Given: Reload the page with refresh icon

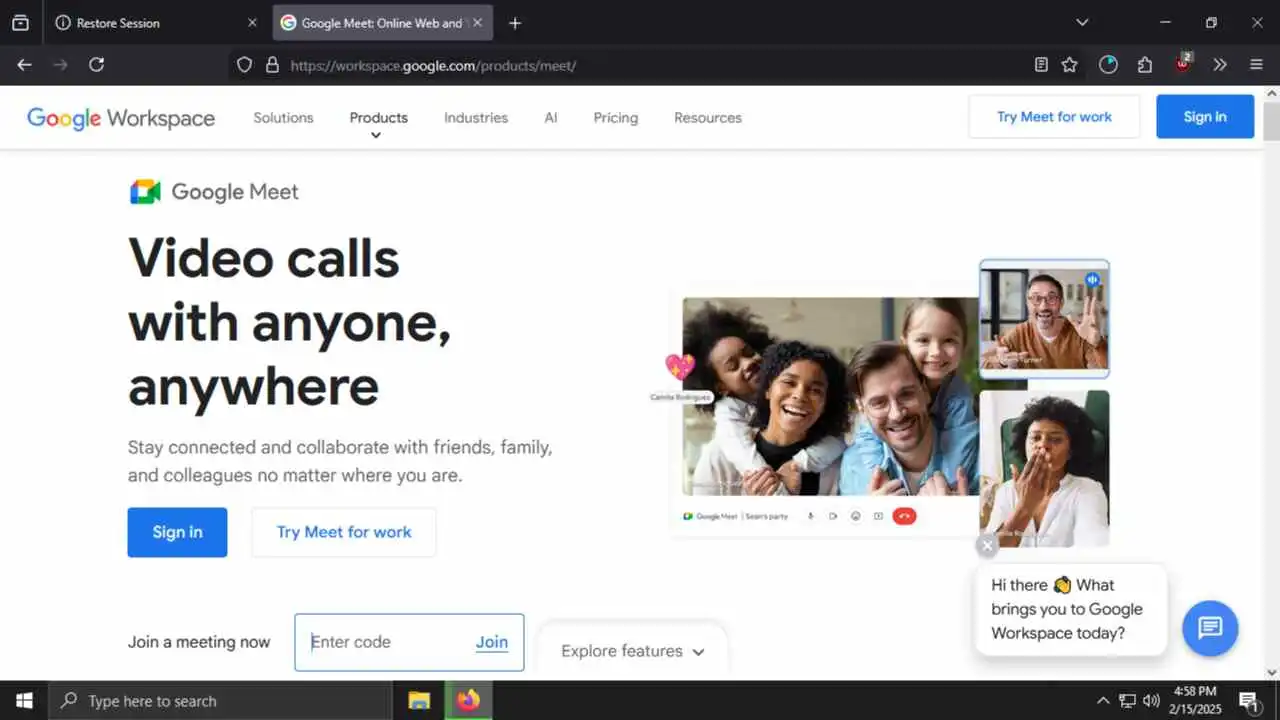Looking at the screenshot, I should point(96,65).
